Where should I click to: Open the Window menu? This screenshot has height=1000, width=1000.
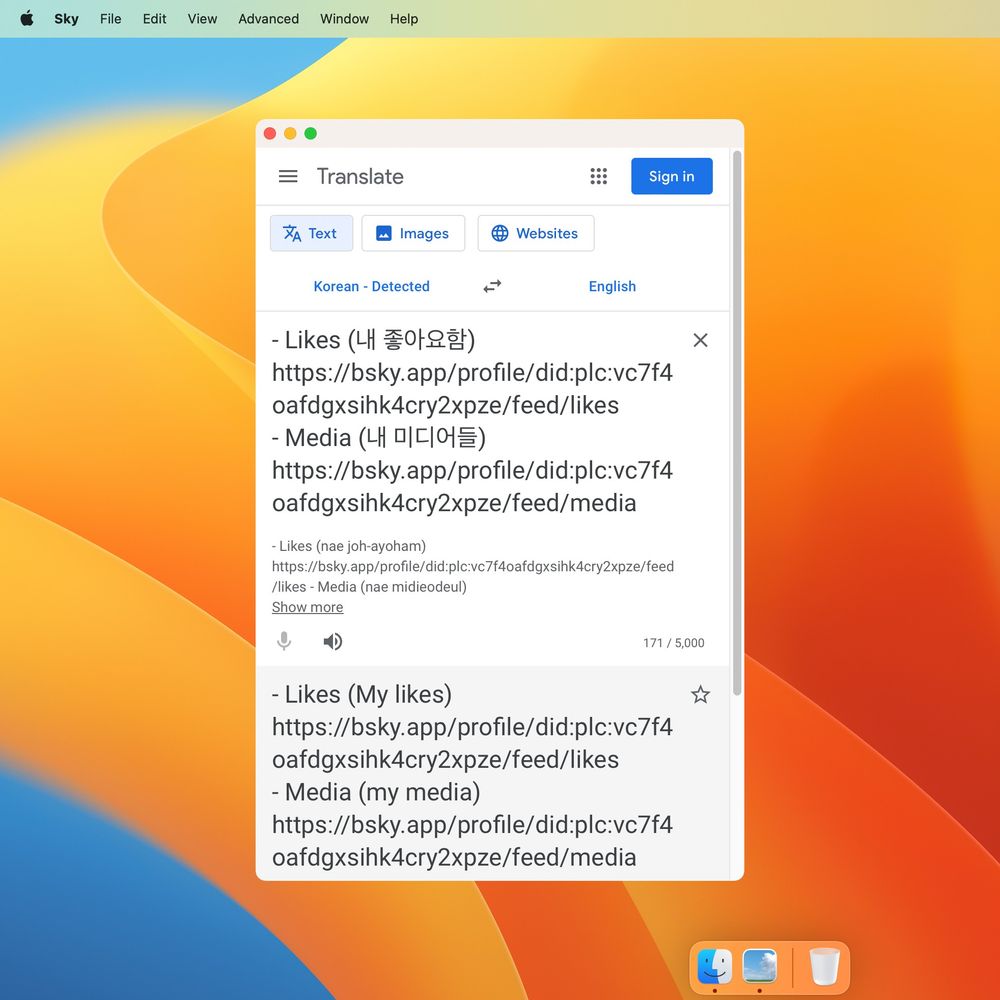[344, 18]
